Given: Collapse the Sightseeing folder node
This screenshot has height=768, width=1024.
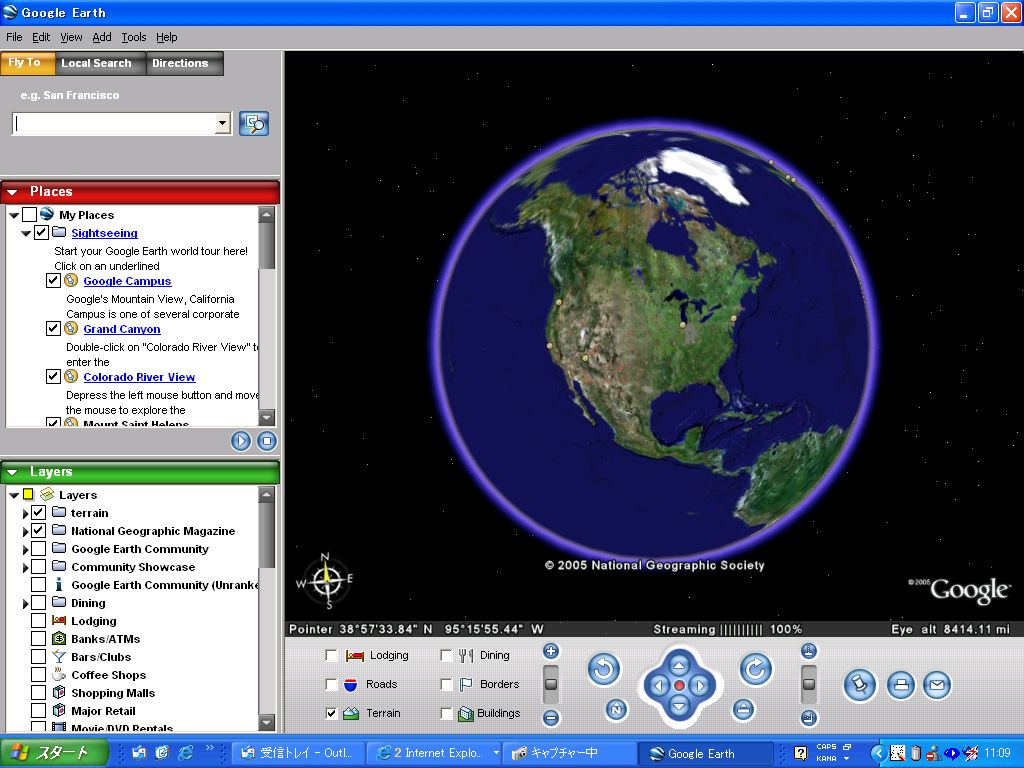Looking at the screenshot, I should point(26,233).
